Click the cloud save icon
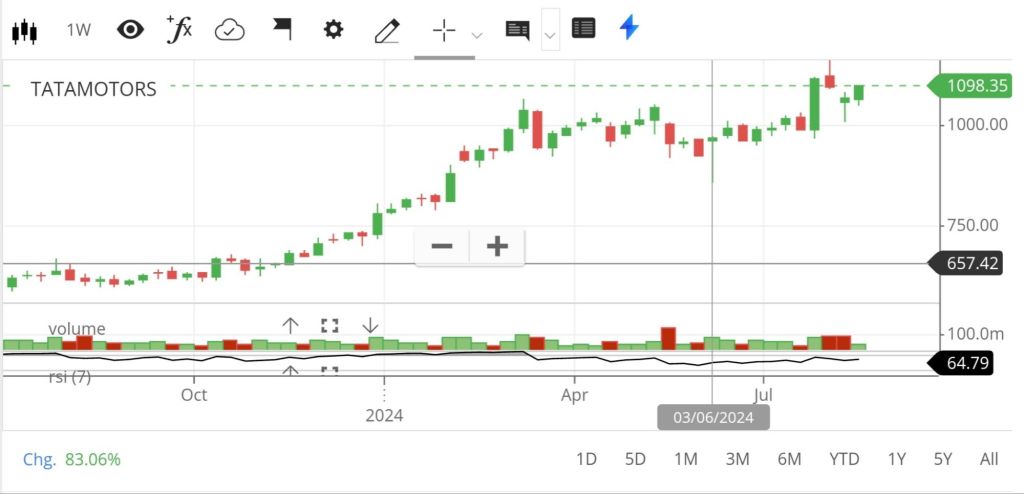Screen dimensions: 1024x494 pos(230,30)
